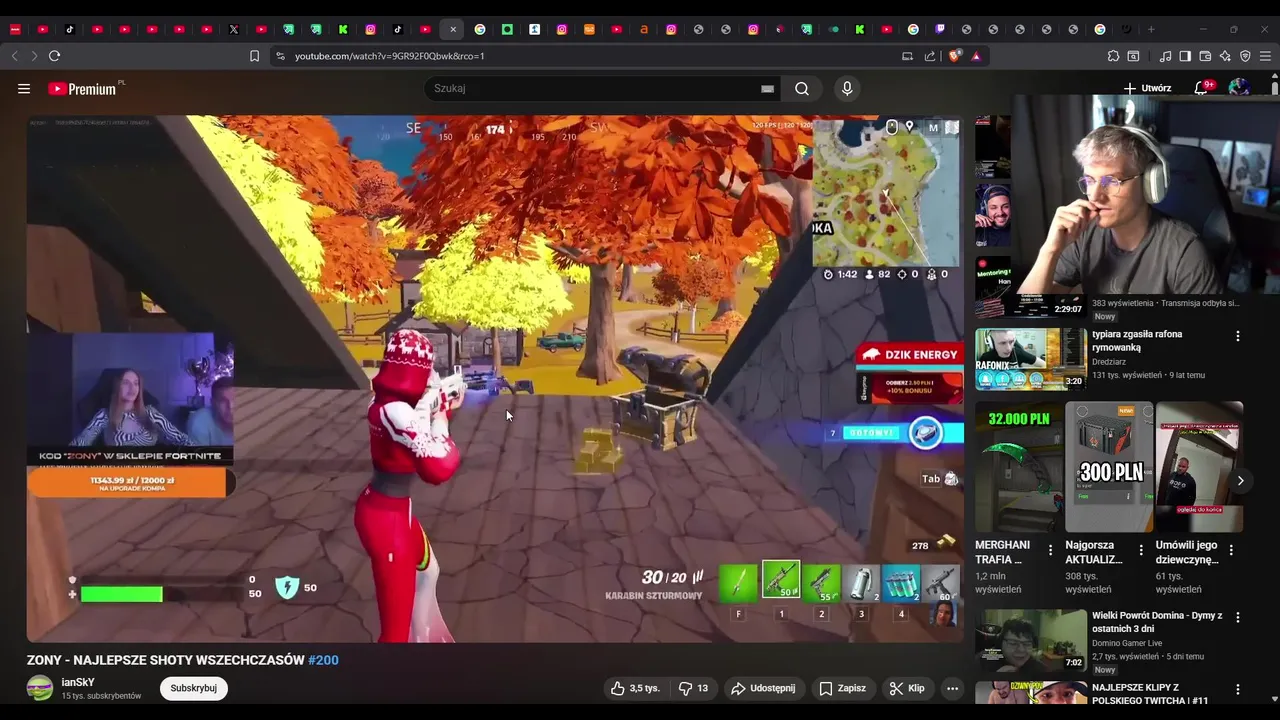Screen dimensions: 1280x720
Task: Open media controls music note icon
Action: (x=1165, y=56)
